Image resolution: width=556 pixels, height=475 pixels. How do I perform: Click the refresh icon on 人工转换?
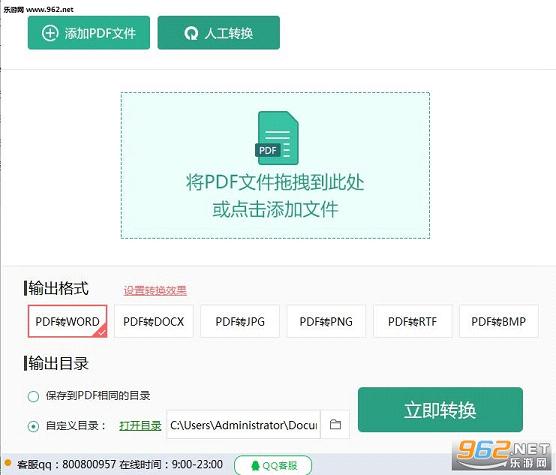(x=191, y=34)
